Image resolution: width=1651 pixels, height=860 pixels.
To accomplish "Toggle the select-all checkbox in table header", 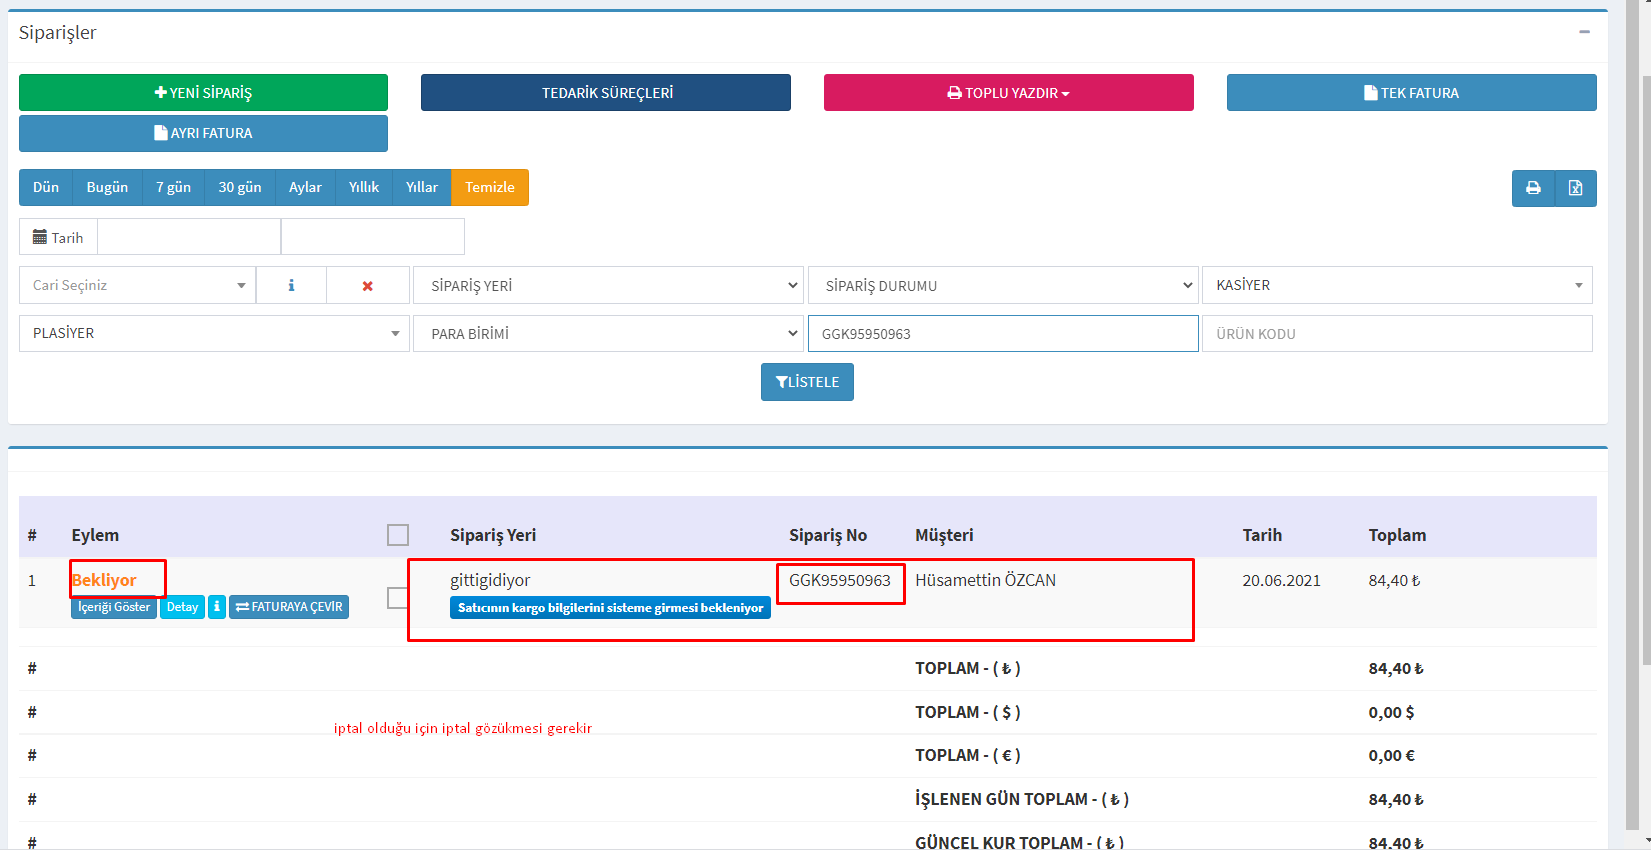I will click(x=398, y=535).
